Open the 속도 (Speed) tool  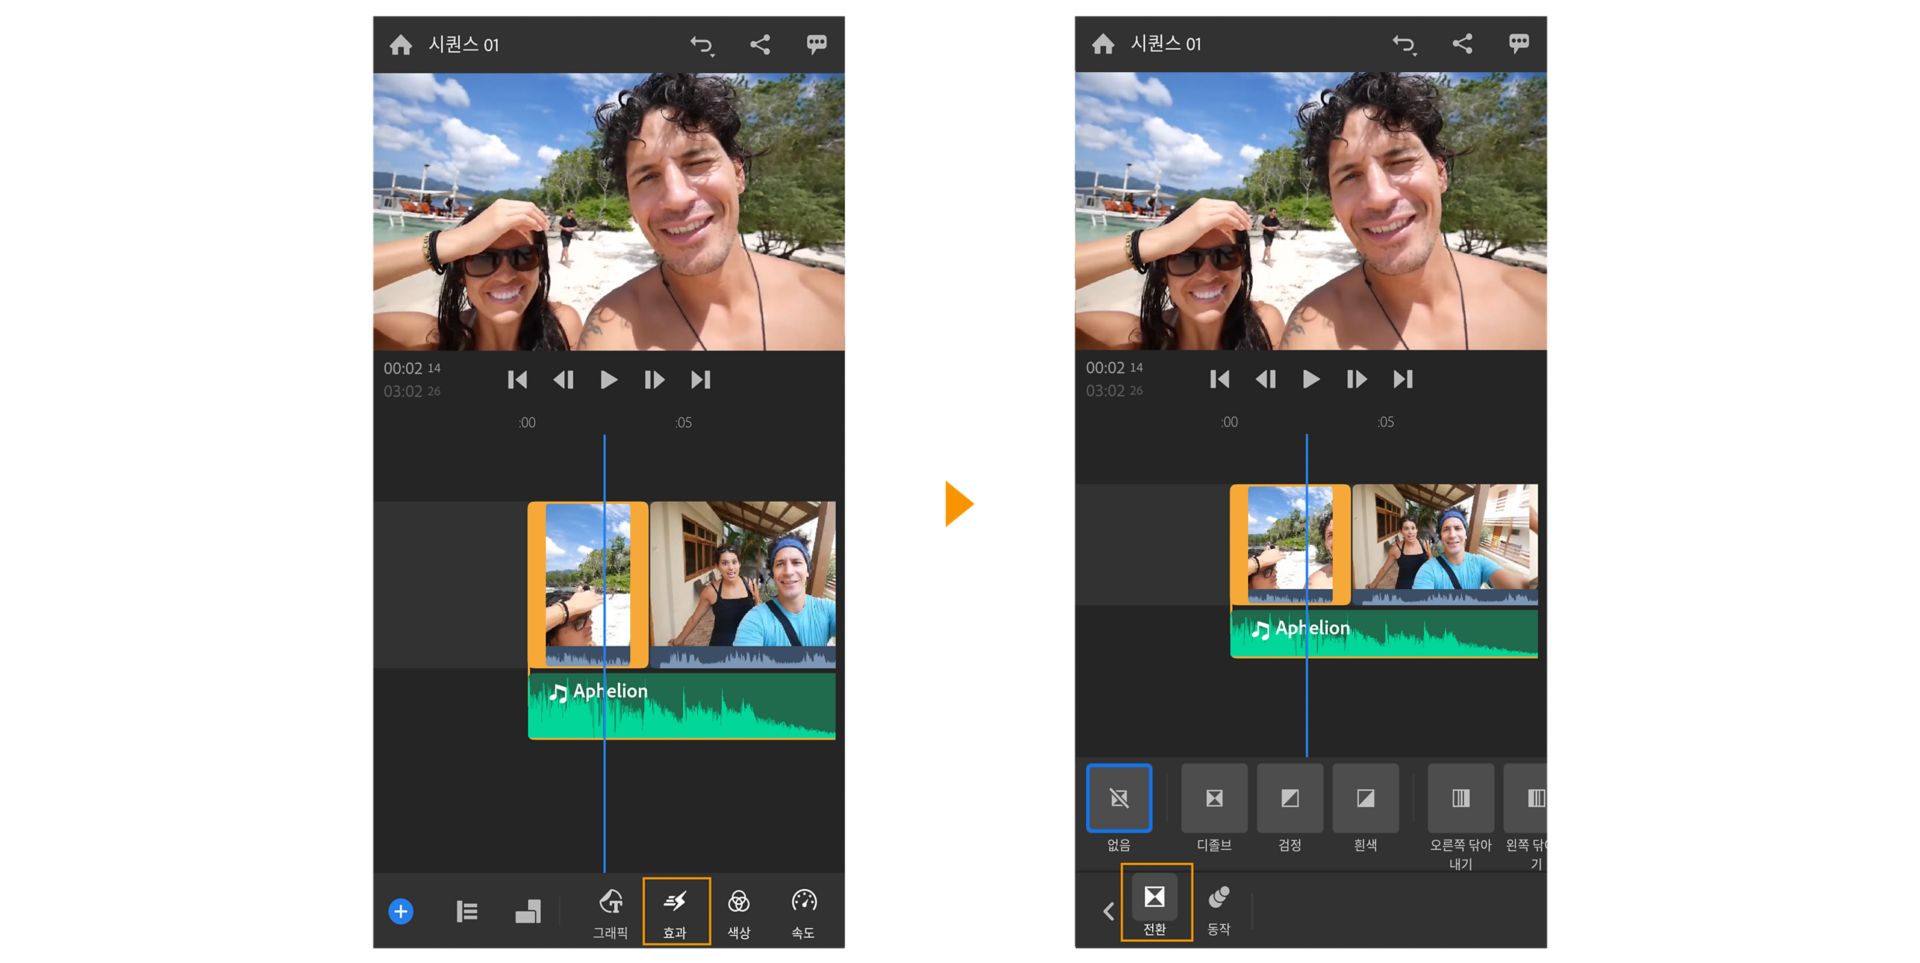tap(803, 913)
